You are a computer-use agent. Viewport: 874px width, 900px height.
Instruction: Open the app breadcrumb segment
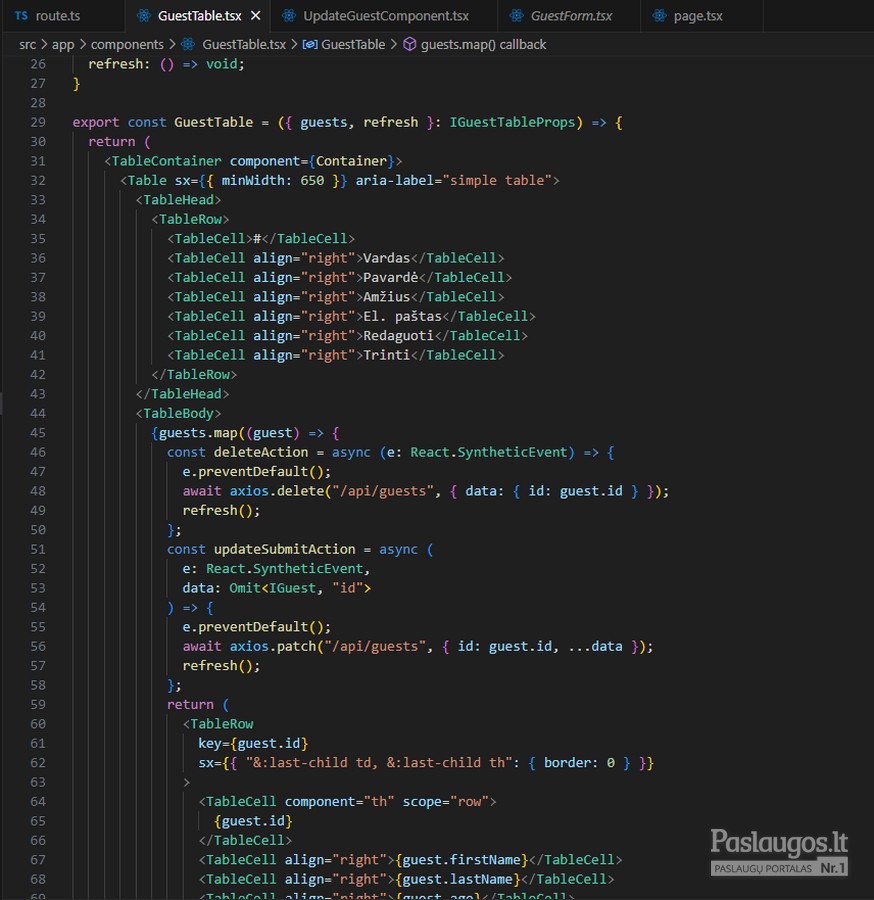tap(63, 44)
